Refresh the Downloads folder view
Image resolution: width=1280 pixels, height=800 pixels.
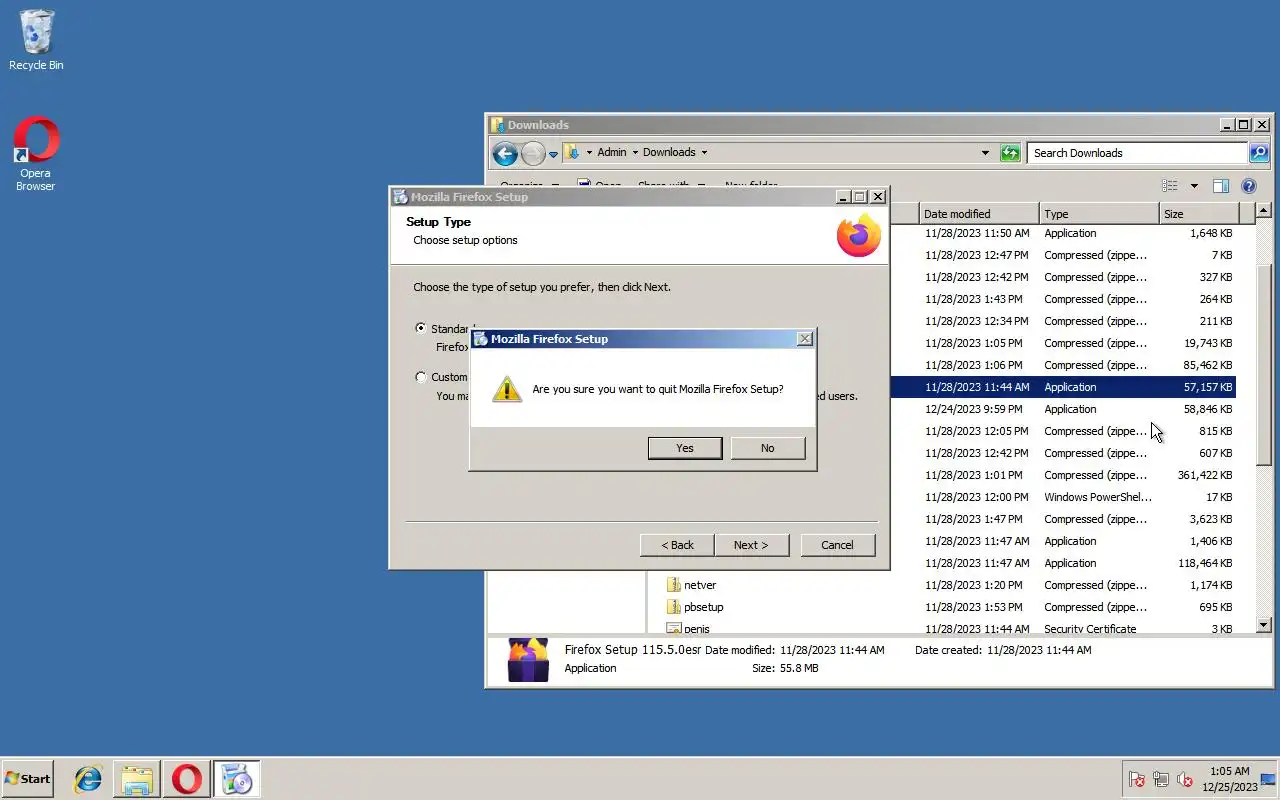pos(1010,153)
